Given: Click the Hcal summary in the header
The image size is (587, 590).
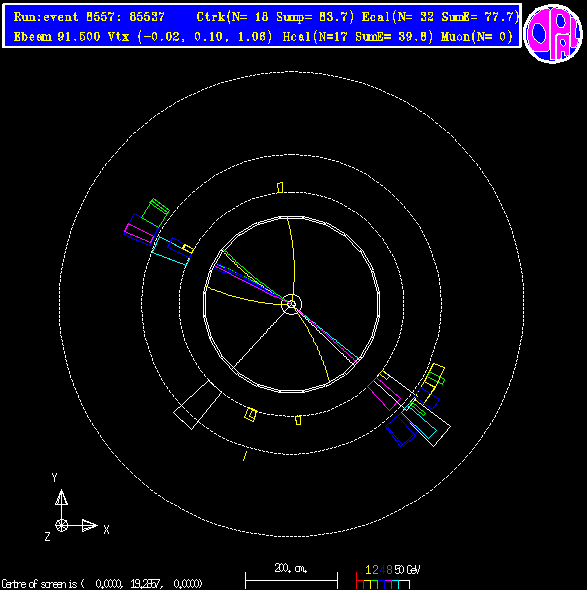Looking at the screenshot, I should pyautogui.click(x=358, y=37).
